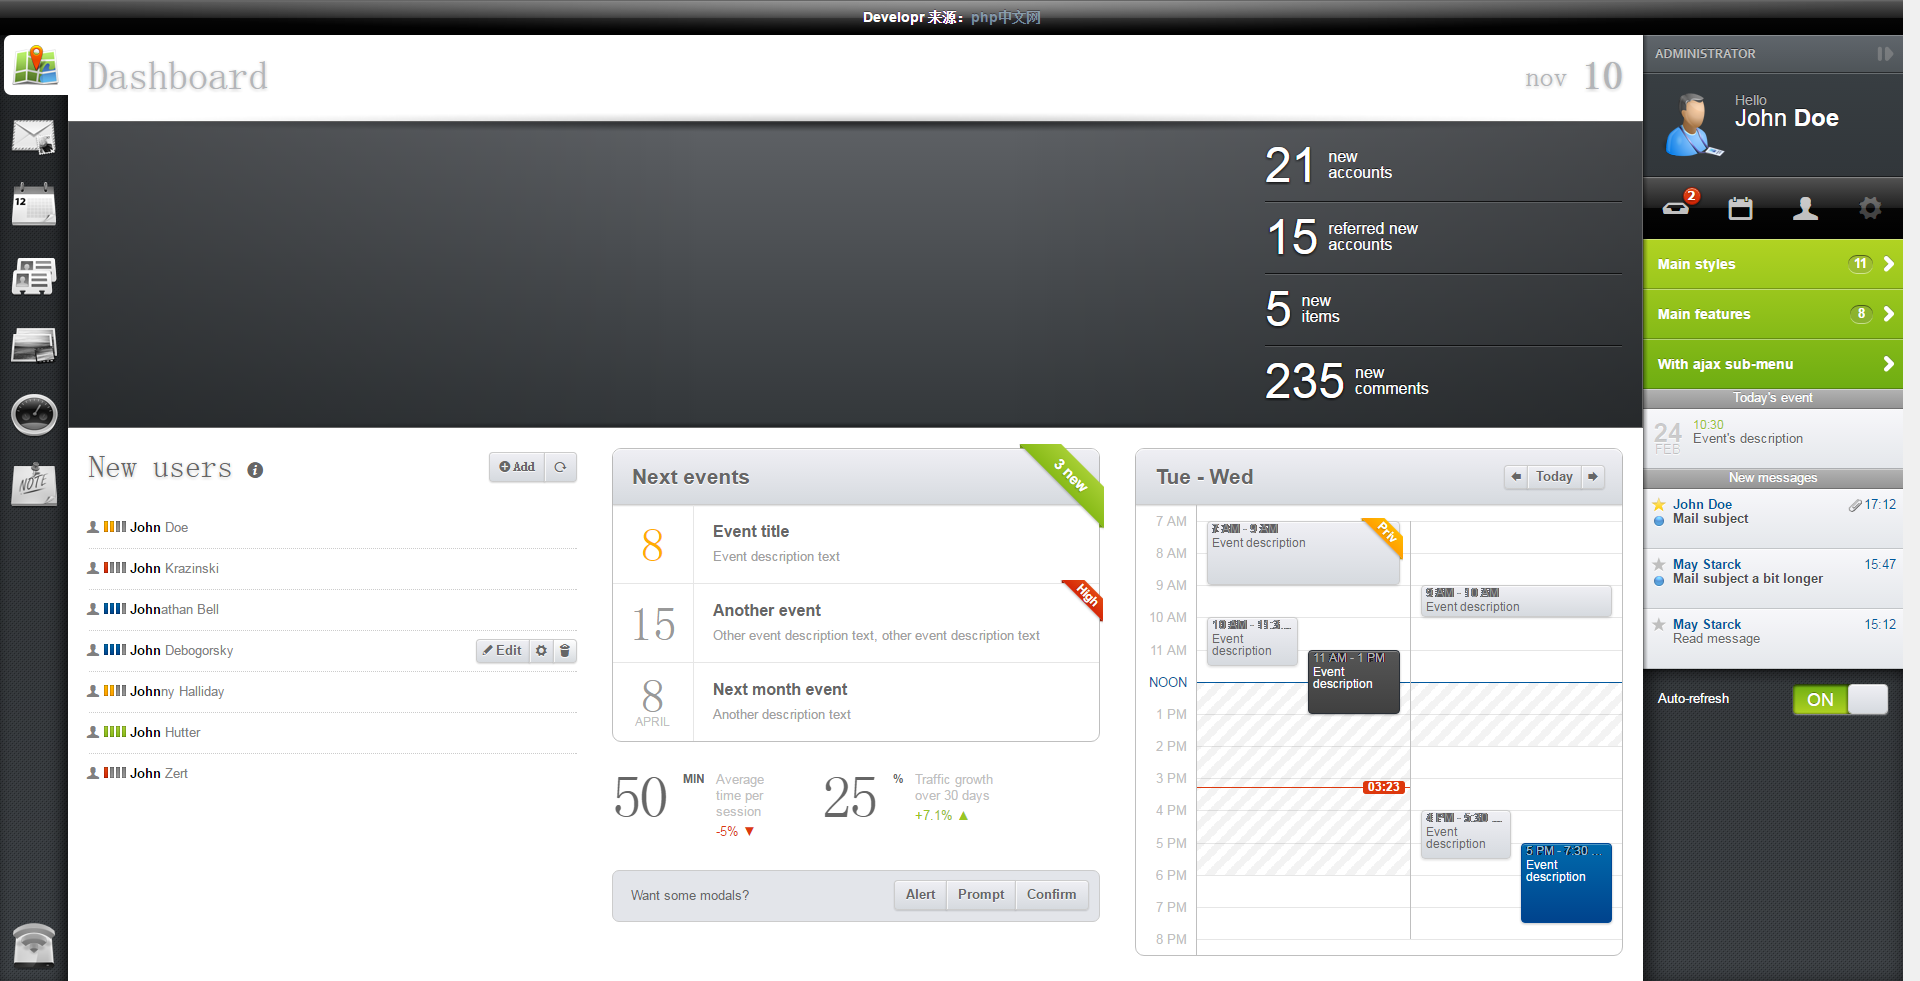This screenshot has width=1920, height=981.
Task: Open May Starck's Read message
Action: tap(1773, 638)
